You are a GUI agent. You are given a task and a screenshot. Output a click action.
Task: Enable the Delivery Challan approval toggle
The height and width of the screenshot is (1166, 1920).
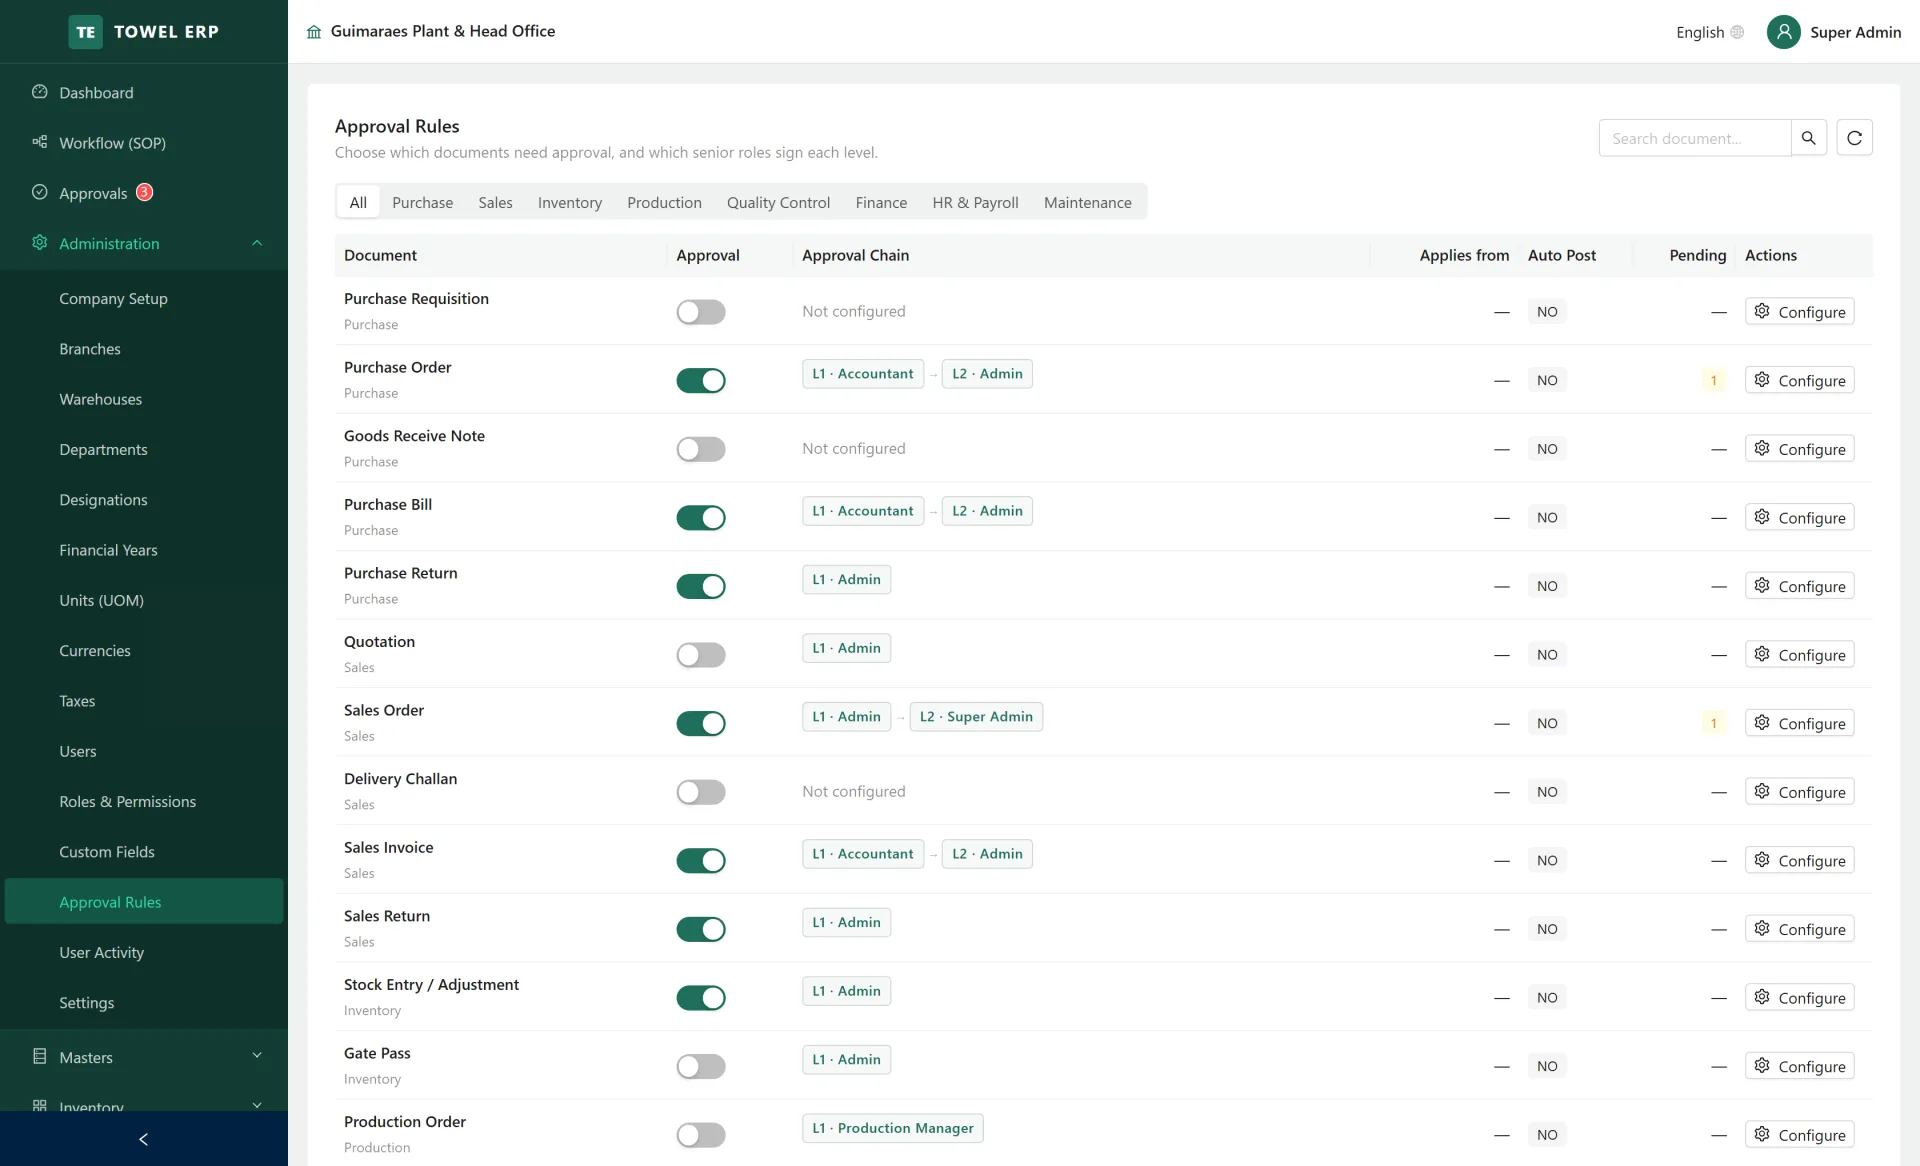click(x=700, y=792)
